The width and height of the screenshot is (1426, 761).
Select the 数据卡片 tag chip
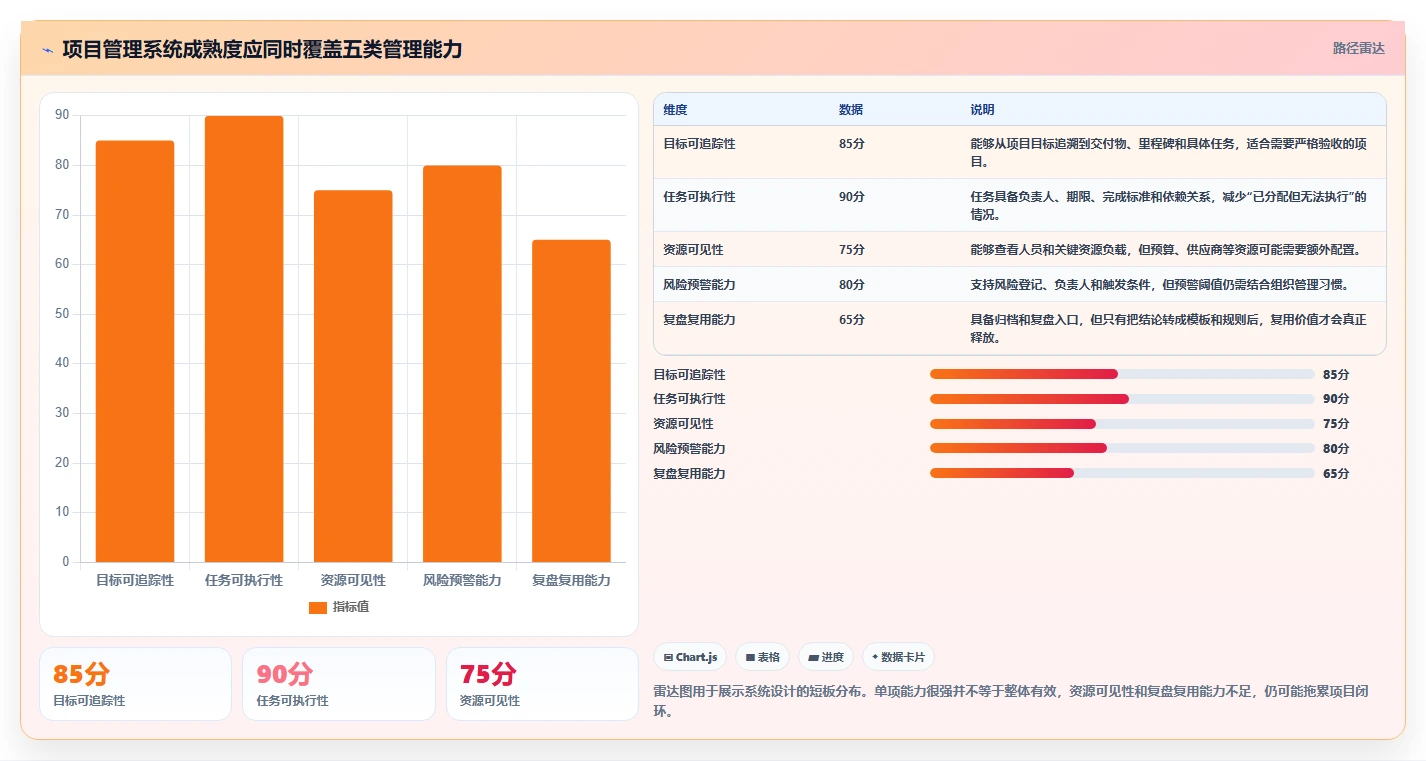898,657
